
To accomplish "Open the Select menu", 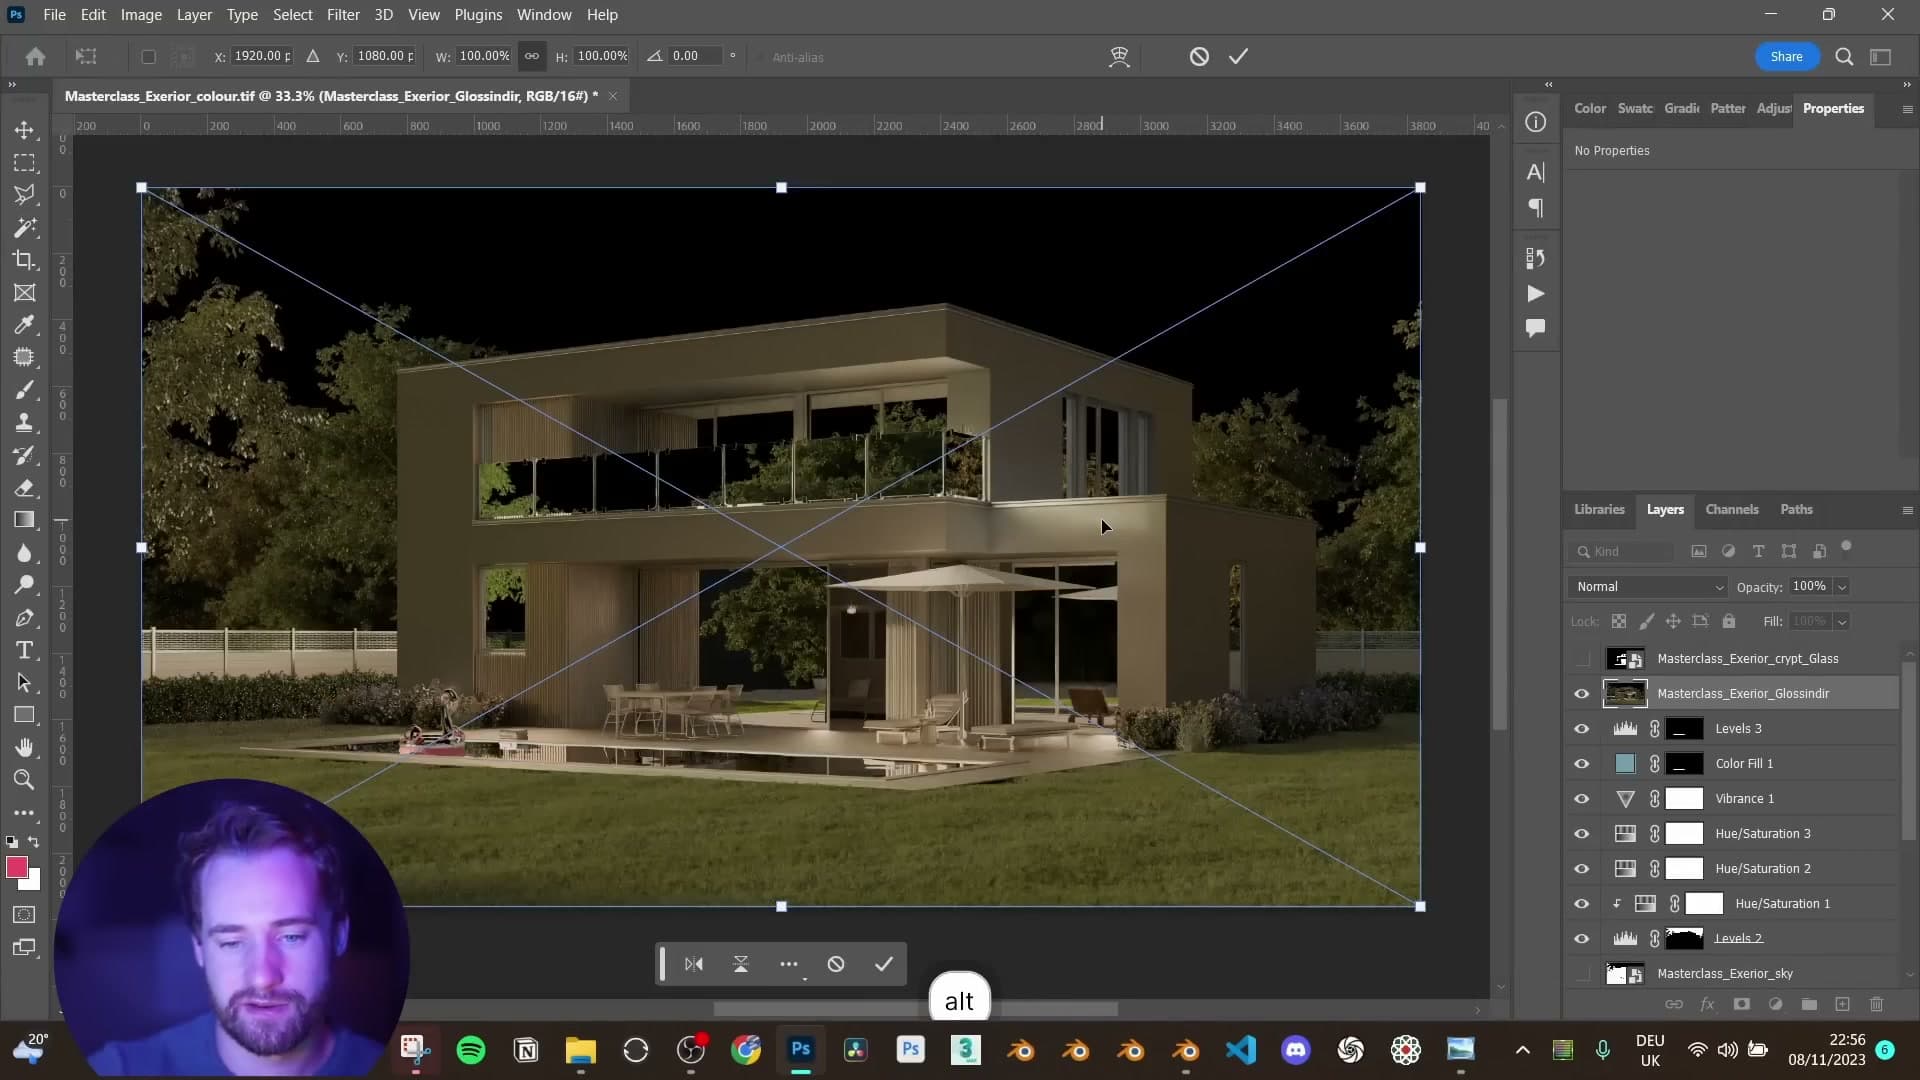I will [x=293, y=15].
